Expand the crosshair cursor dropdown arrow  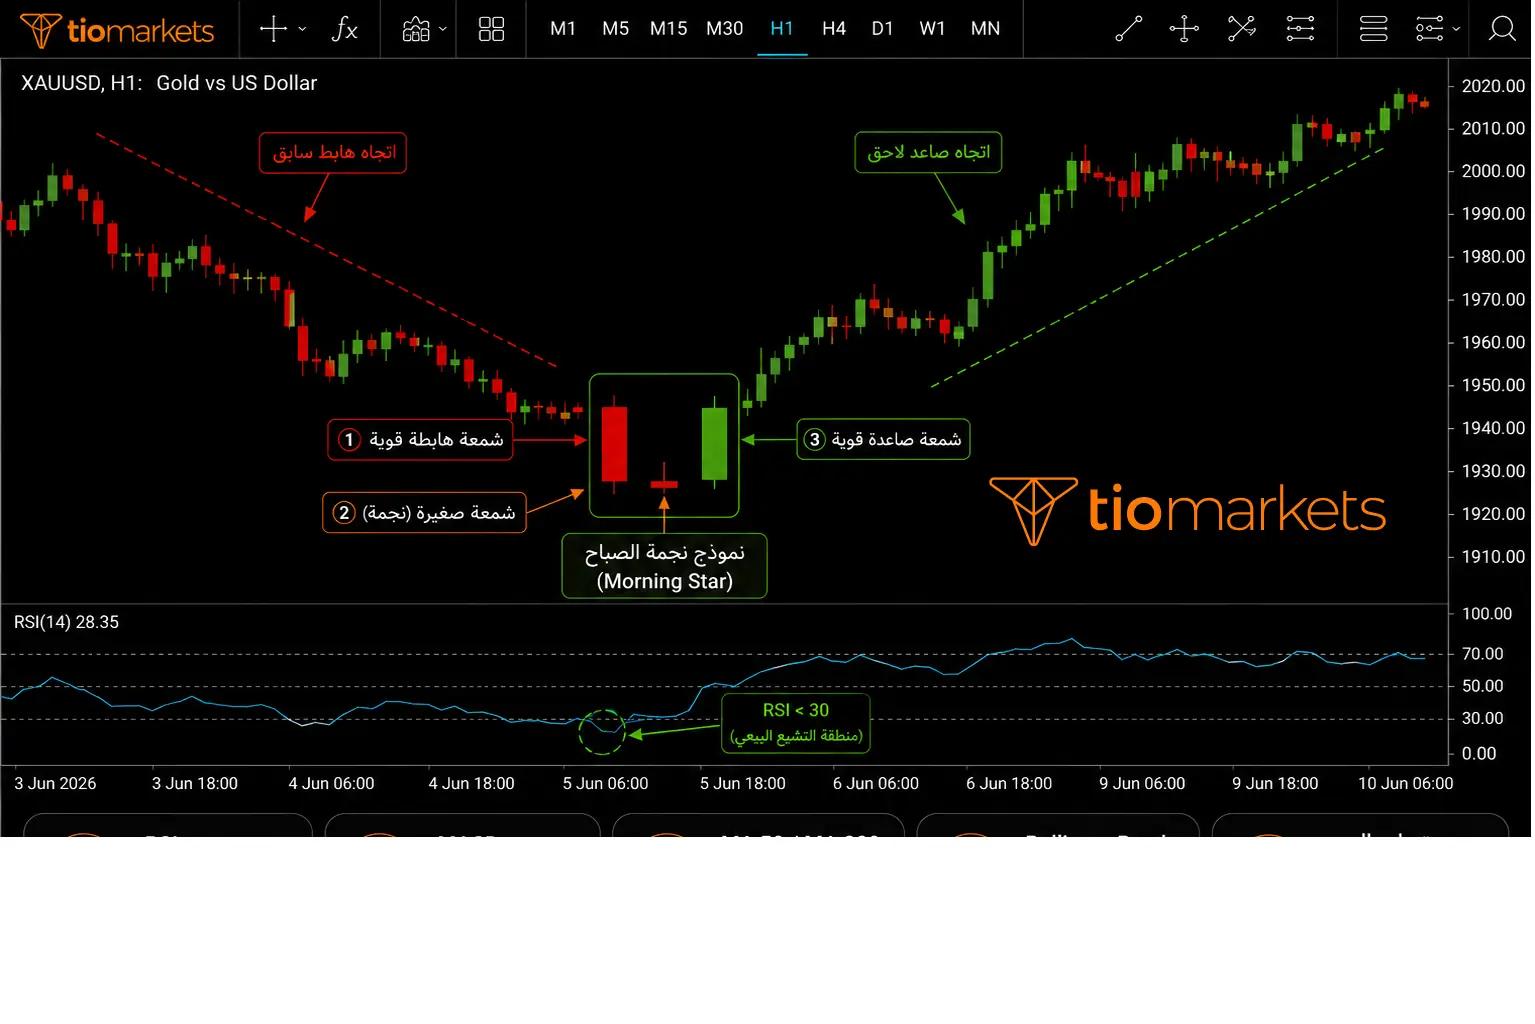pyautogui.click(x=302, y=30)
